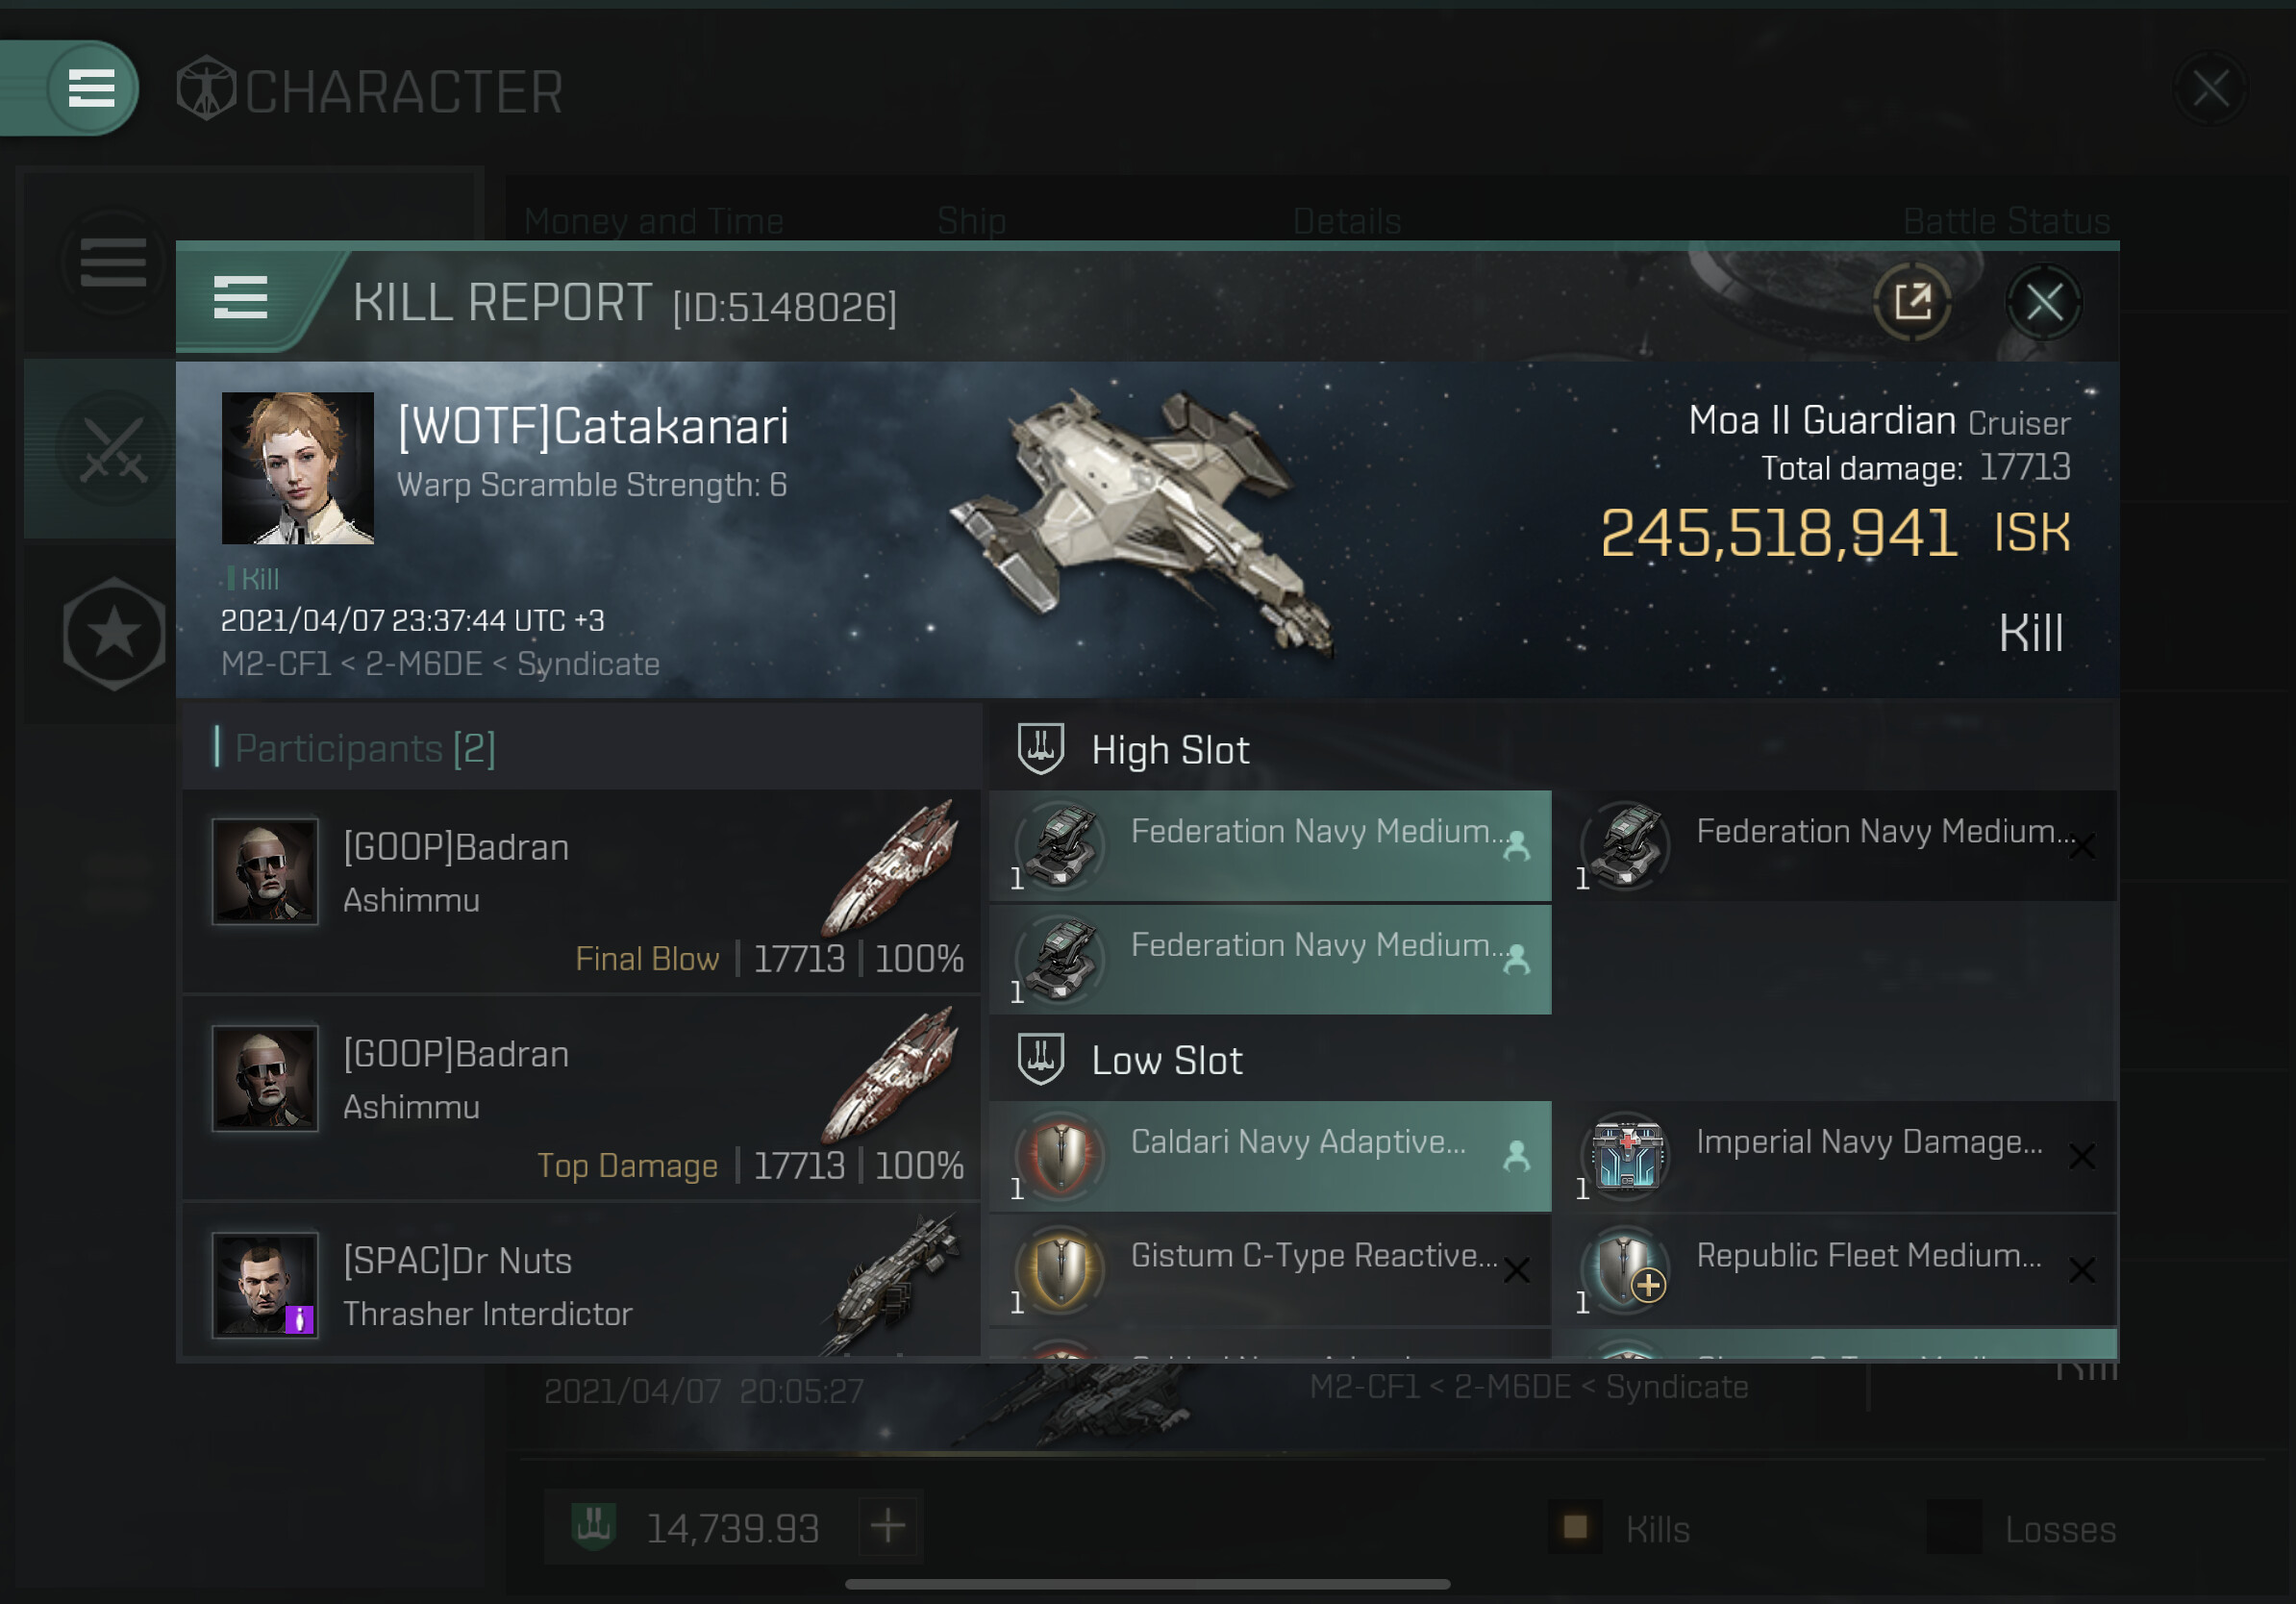Click Dr Nuts participant portrait
Image resolution: width=2296 pixels, height=1604 pixels.
[x=265, y=1284]
